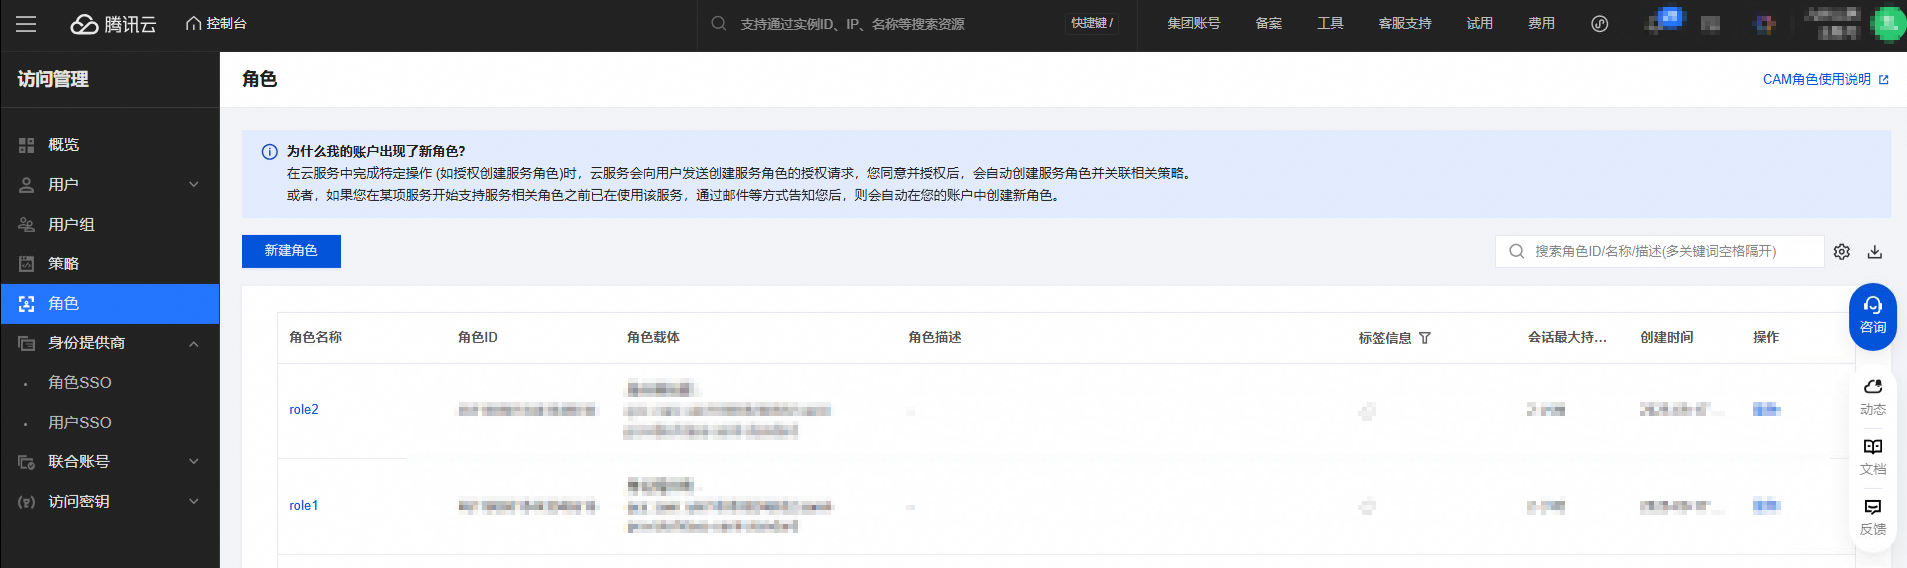Open the 标签信息 filter funnel
Viewport: 1907px width, 568px height.
pos(1425,338)
